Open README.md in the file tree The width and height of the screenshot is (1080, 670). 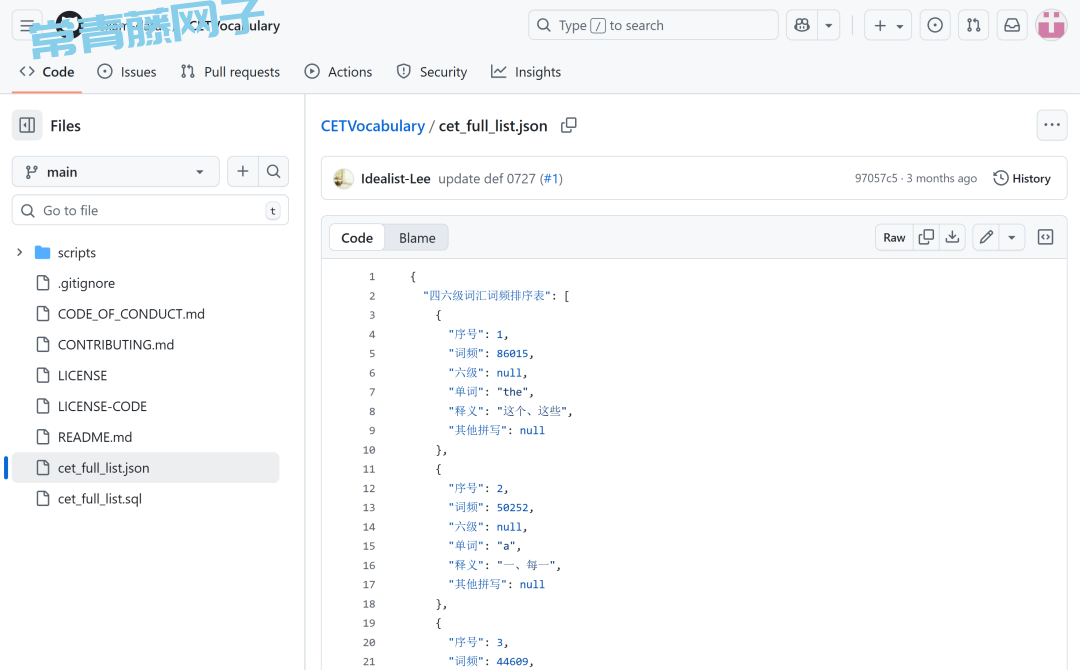coord(94,437)
